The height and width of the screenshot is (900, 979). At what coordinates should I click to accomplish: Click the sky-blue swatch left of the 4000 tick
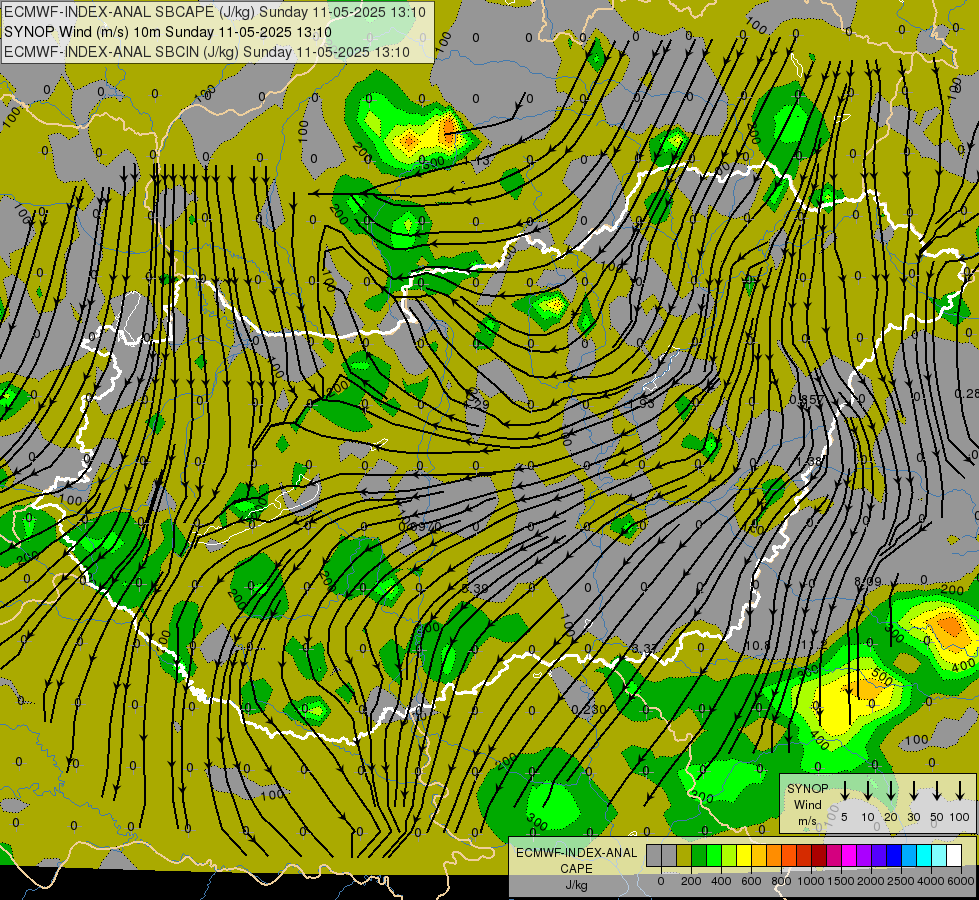pos(910,855)
